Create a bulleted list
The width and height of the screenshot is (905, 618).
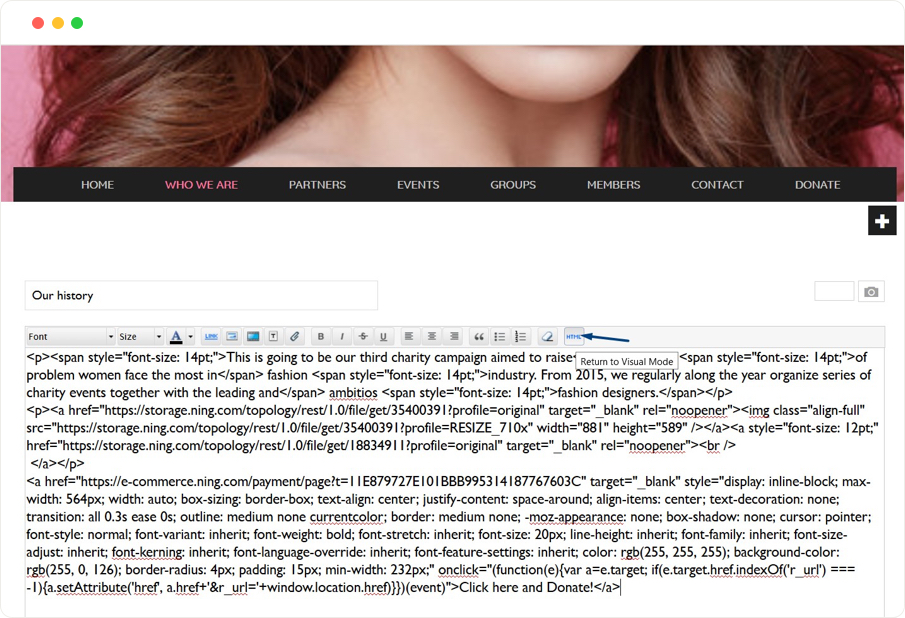point(500,336)
